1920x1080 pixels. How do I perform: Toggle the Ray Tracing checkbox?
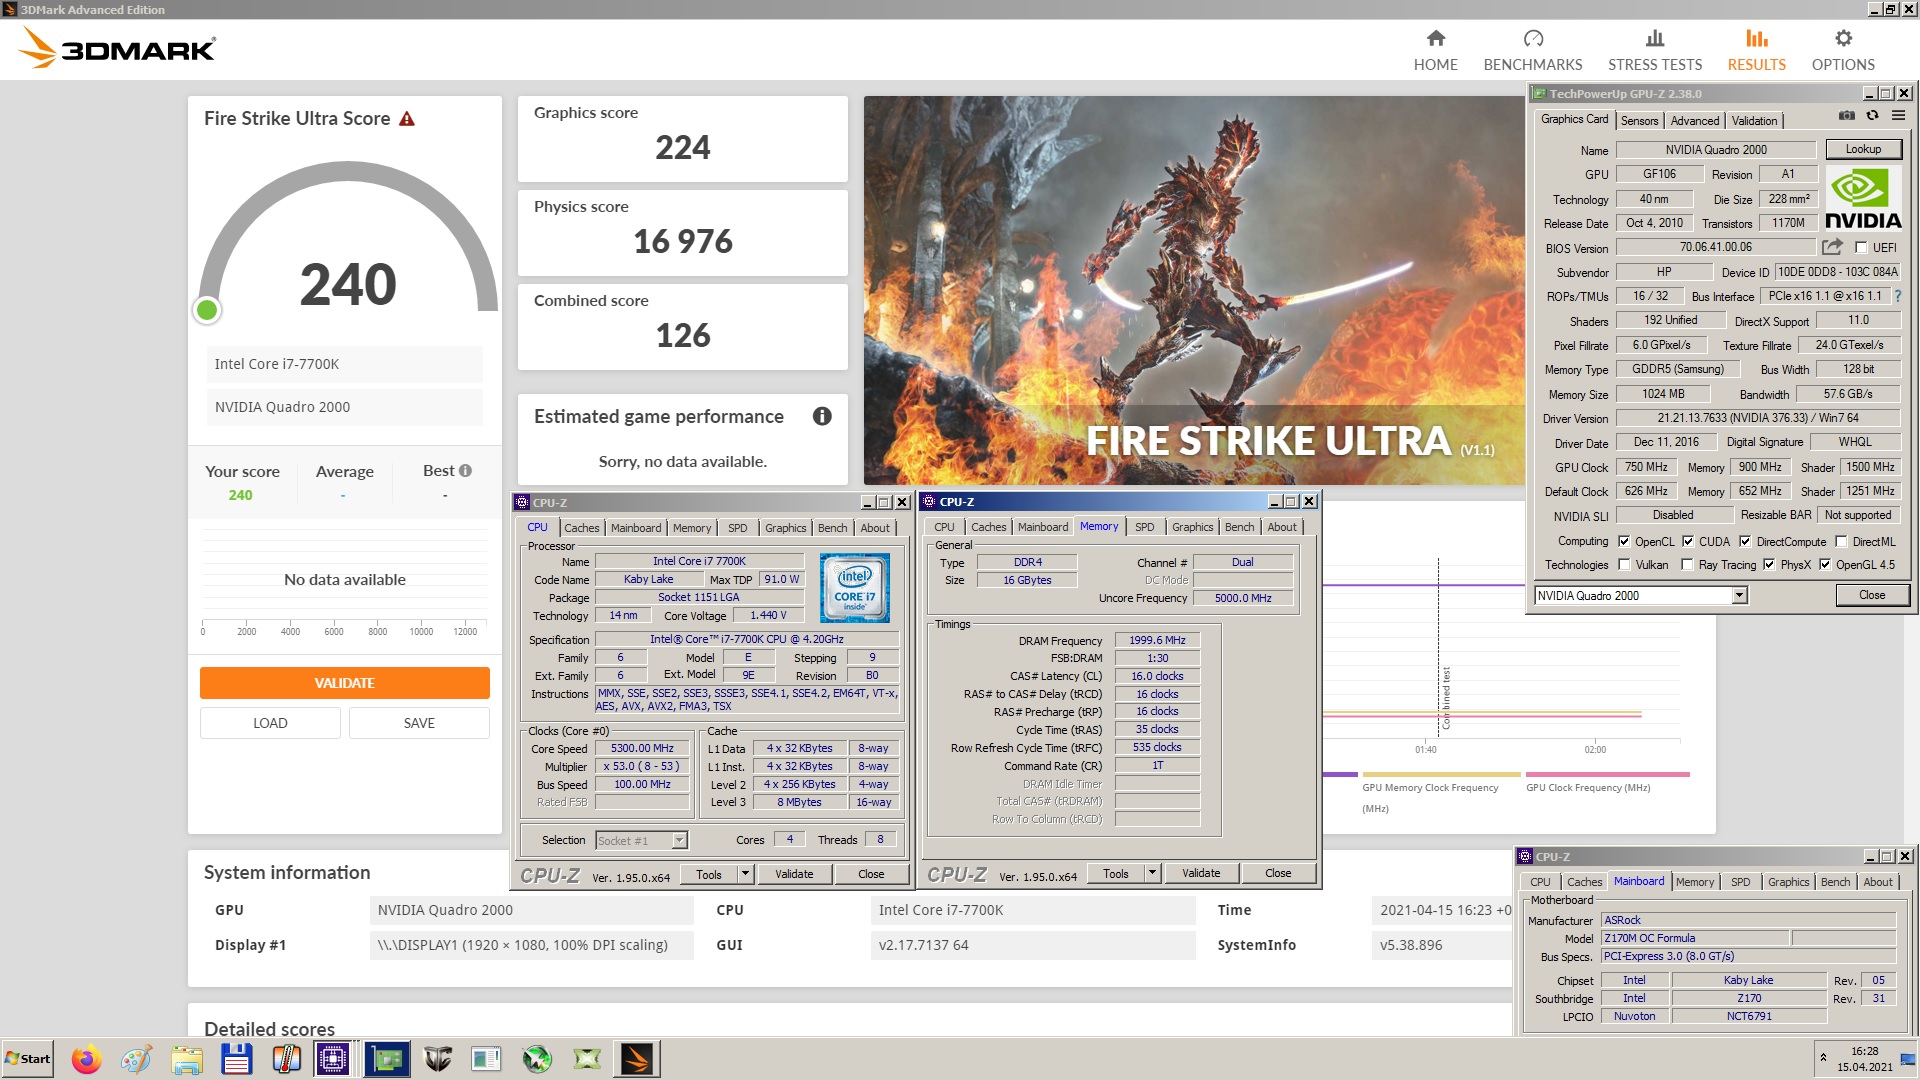point(1688,564)
